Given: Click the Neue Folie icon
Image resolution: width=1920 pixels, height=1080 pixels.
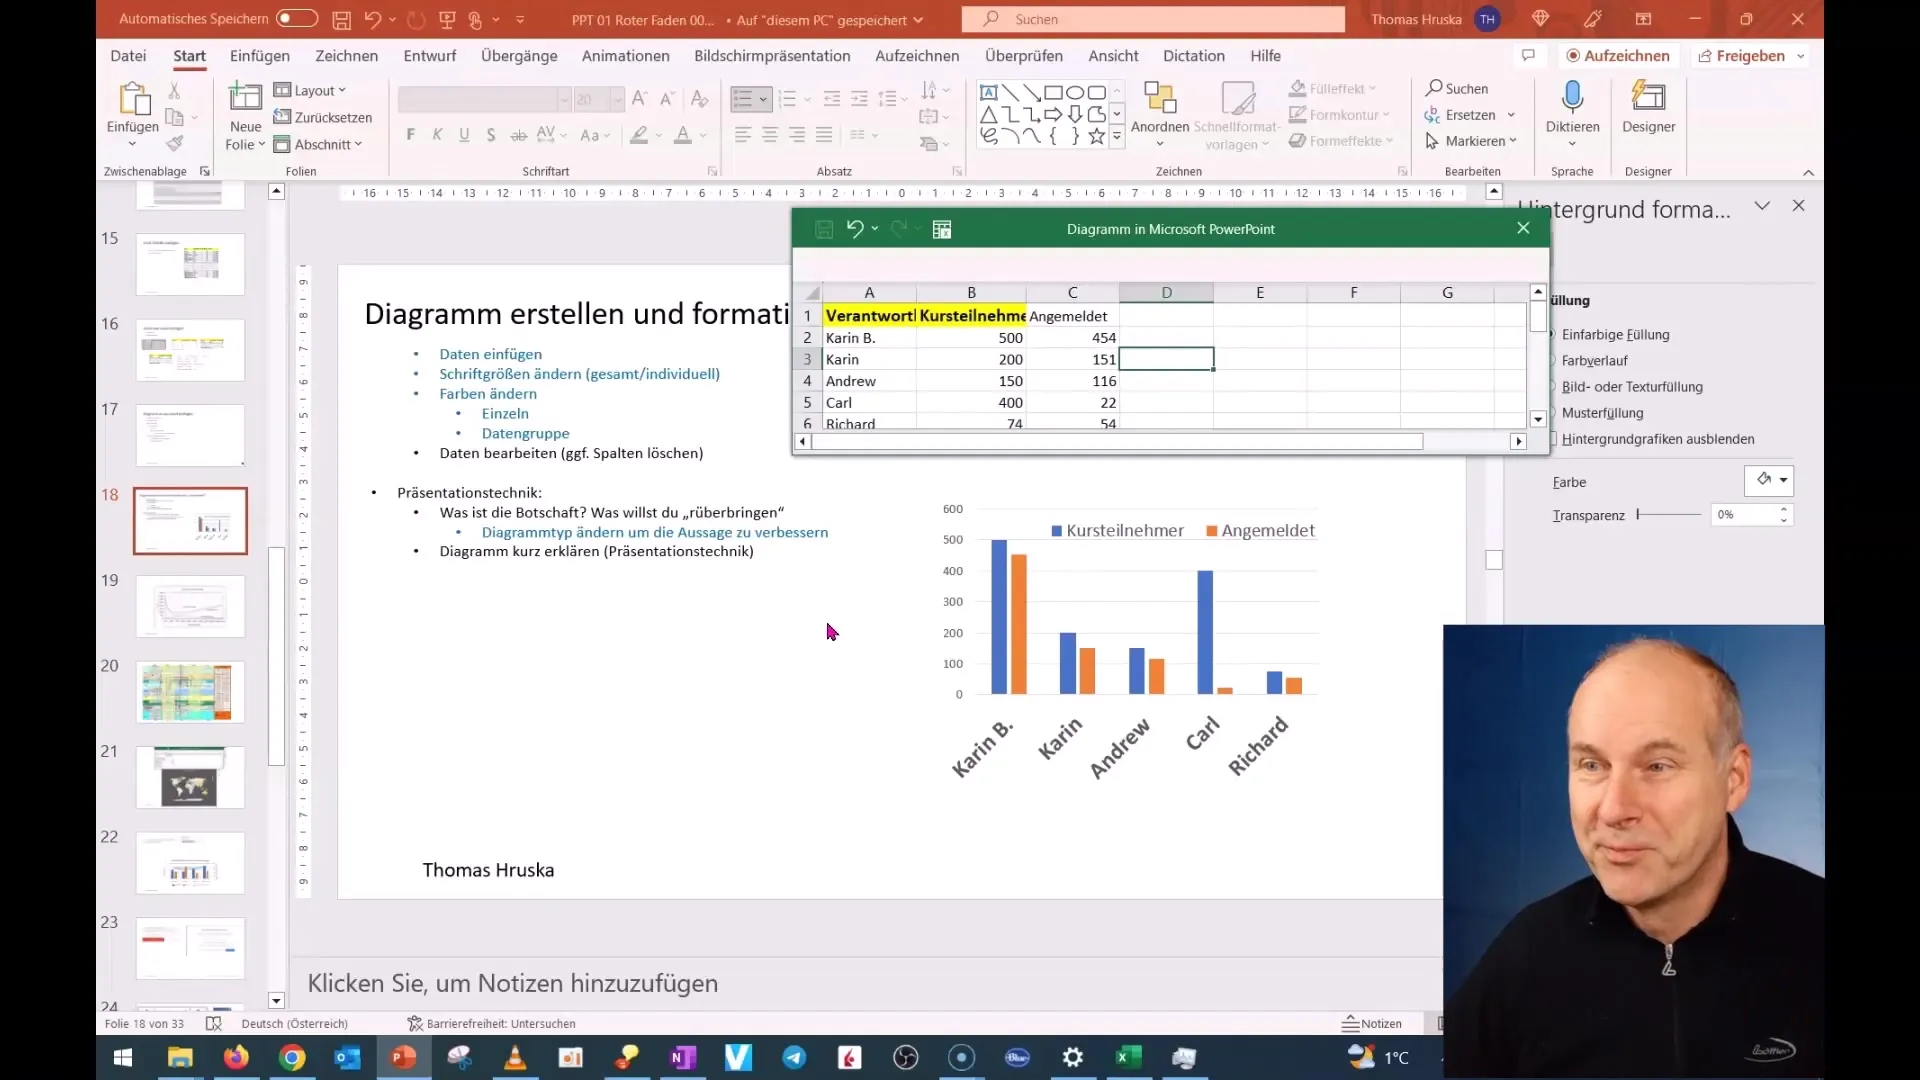Looking at the screenshot, I should (245, 97).
